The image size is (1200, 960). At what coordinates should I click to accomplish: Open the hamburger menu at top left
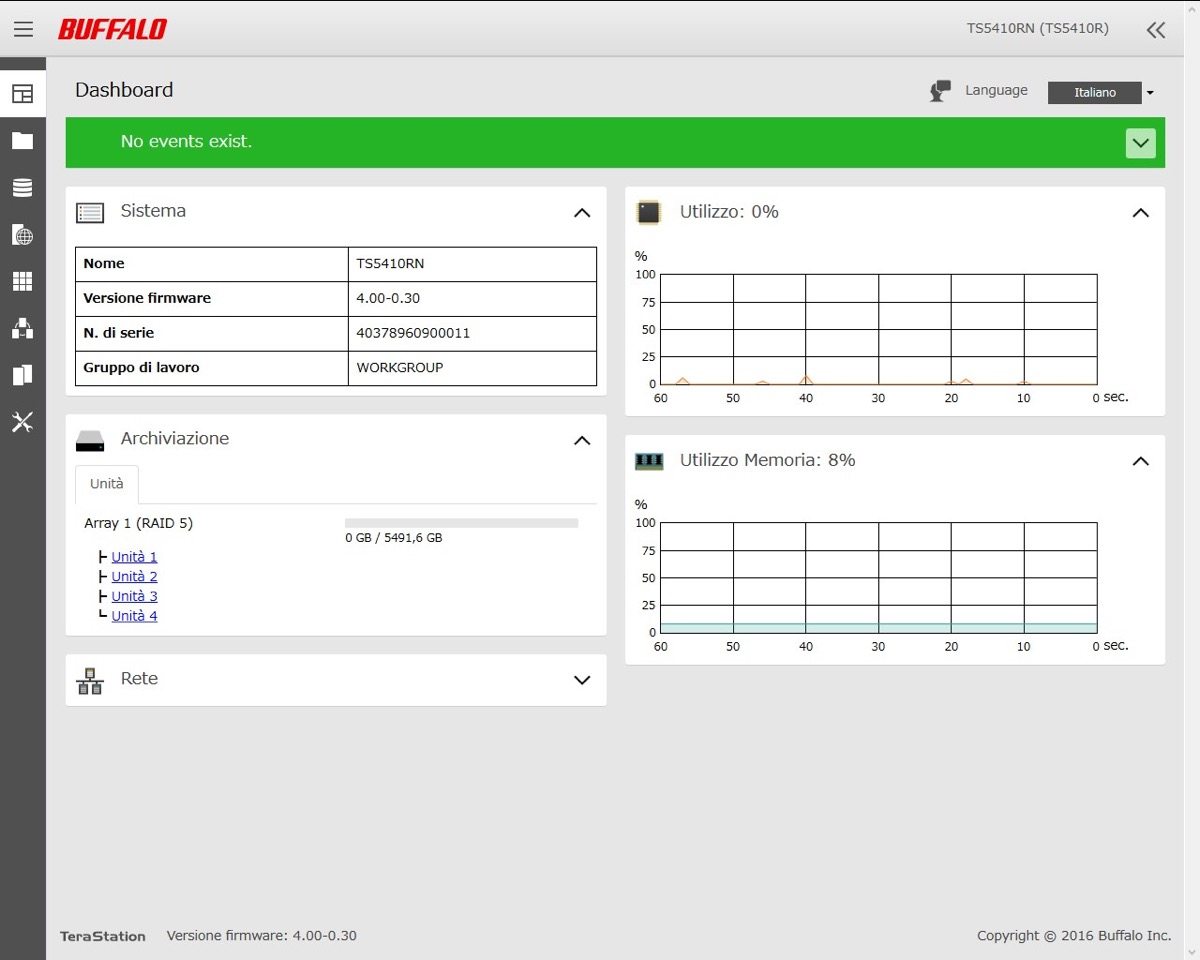tap(23, 30)
